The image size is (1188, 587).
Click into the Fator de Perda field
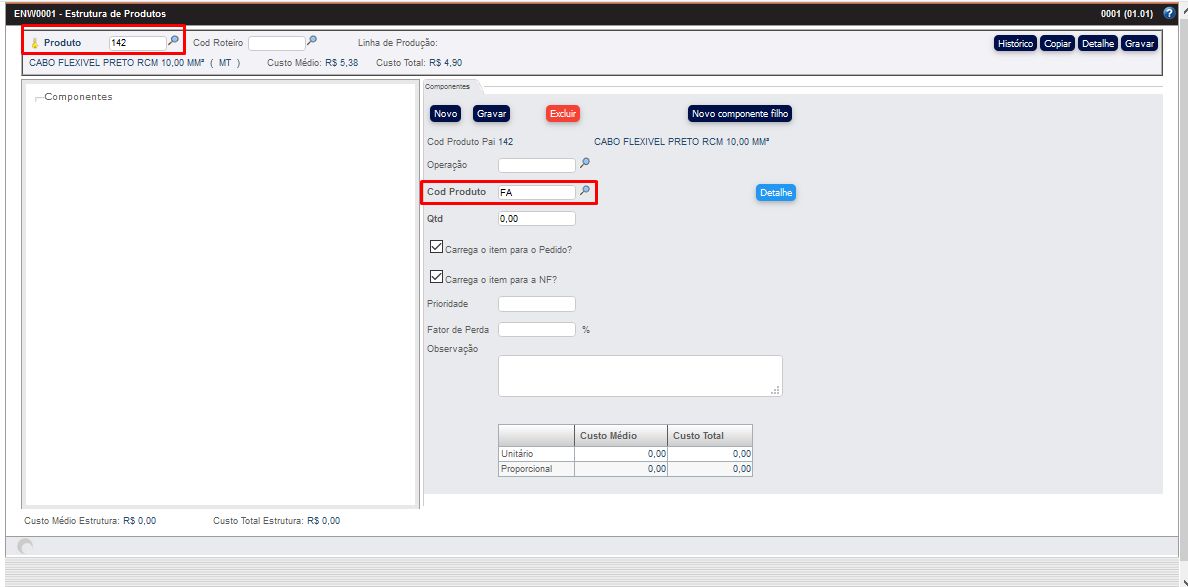(536, 329)
